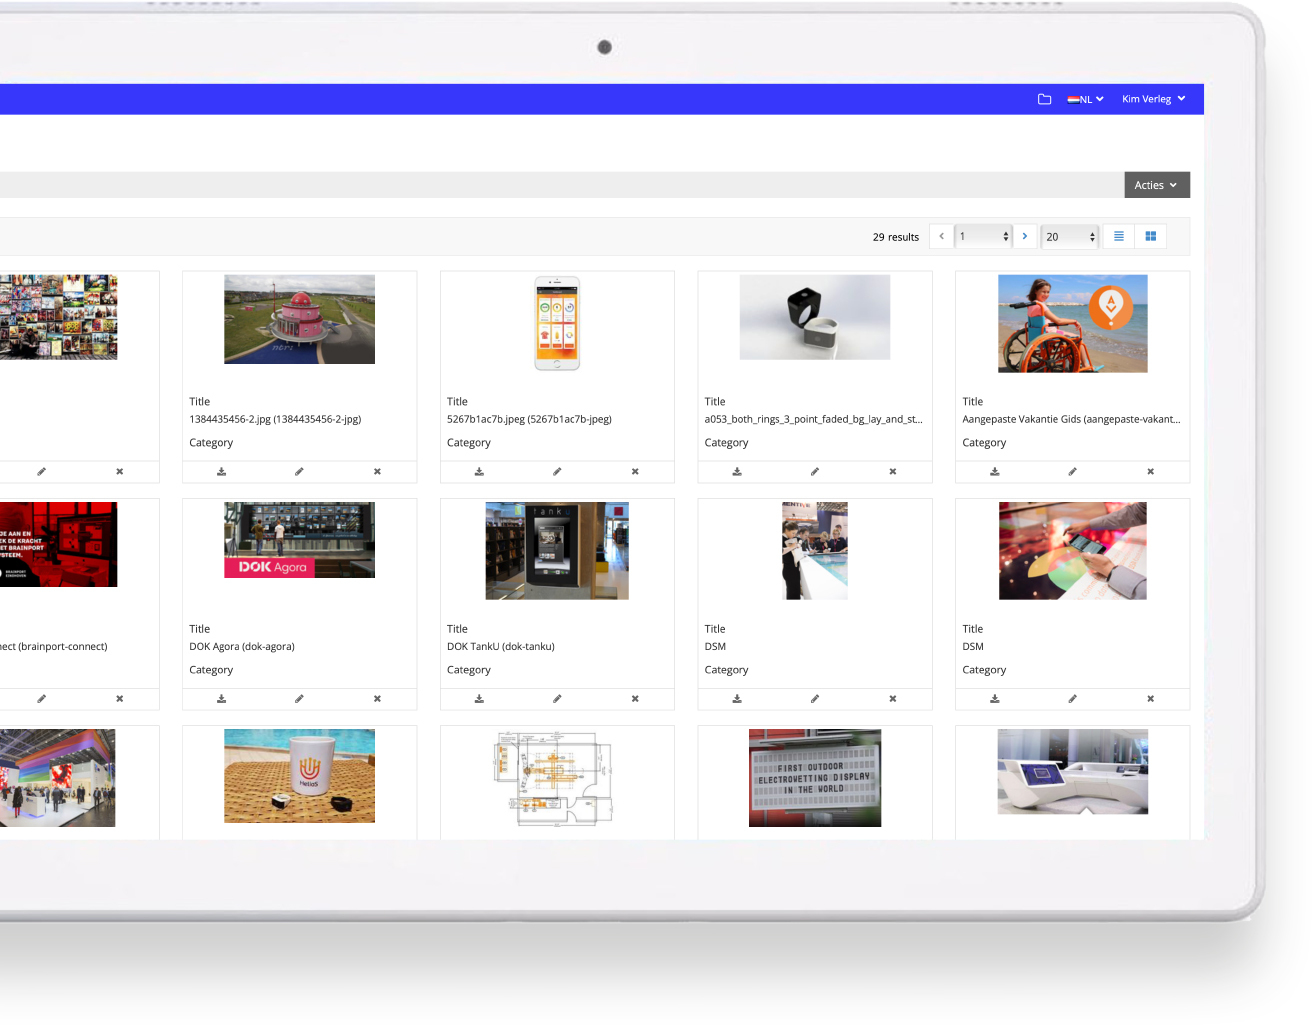Open the page number selector
Image resolution: width=1312 pixels, height=1025 pixels.
(983, 236)
